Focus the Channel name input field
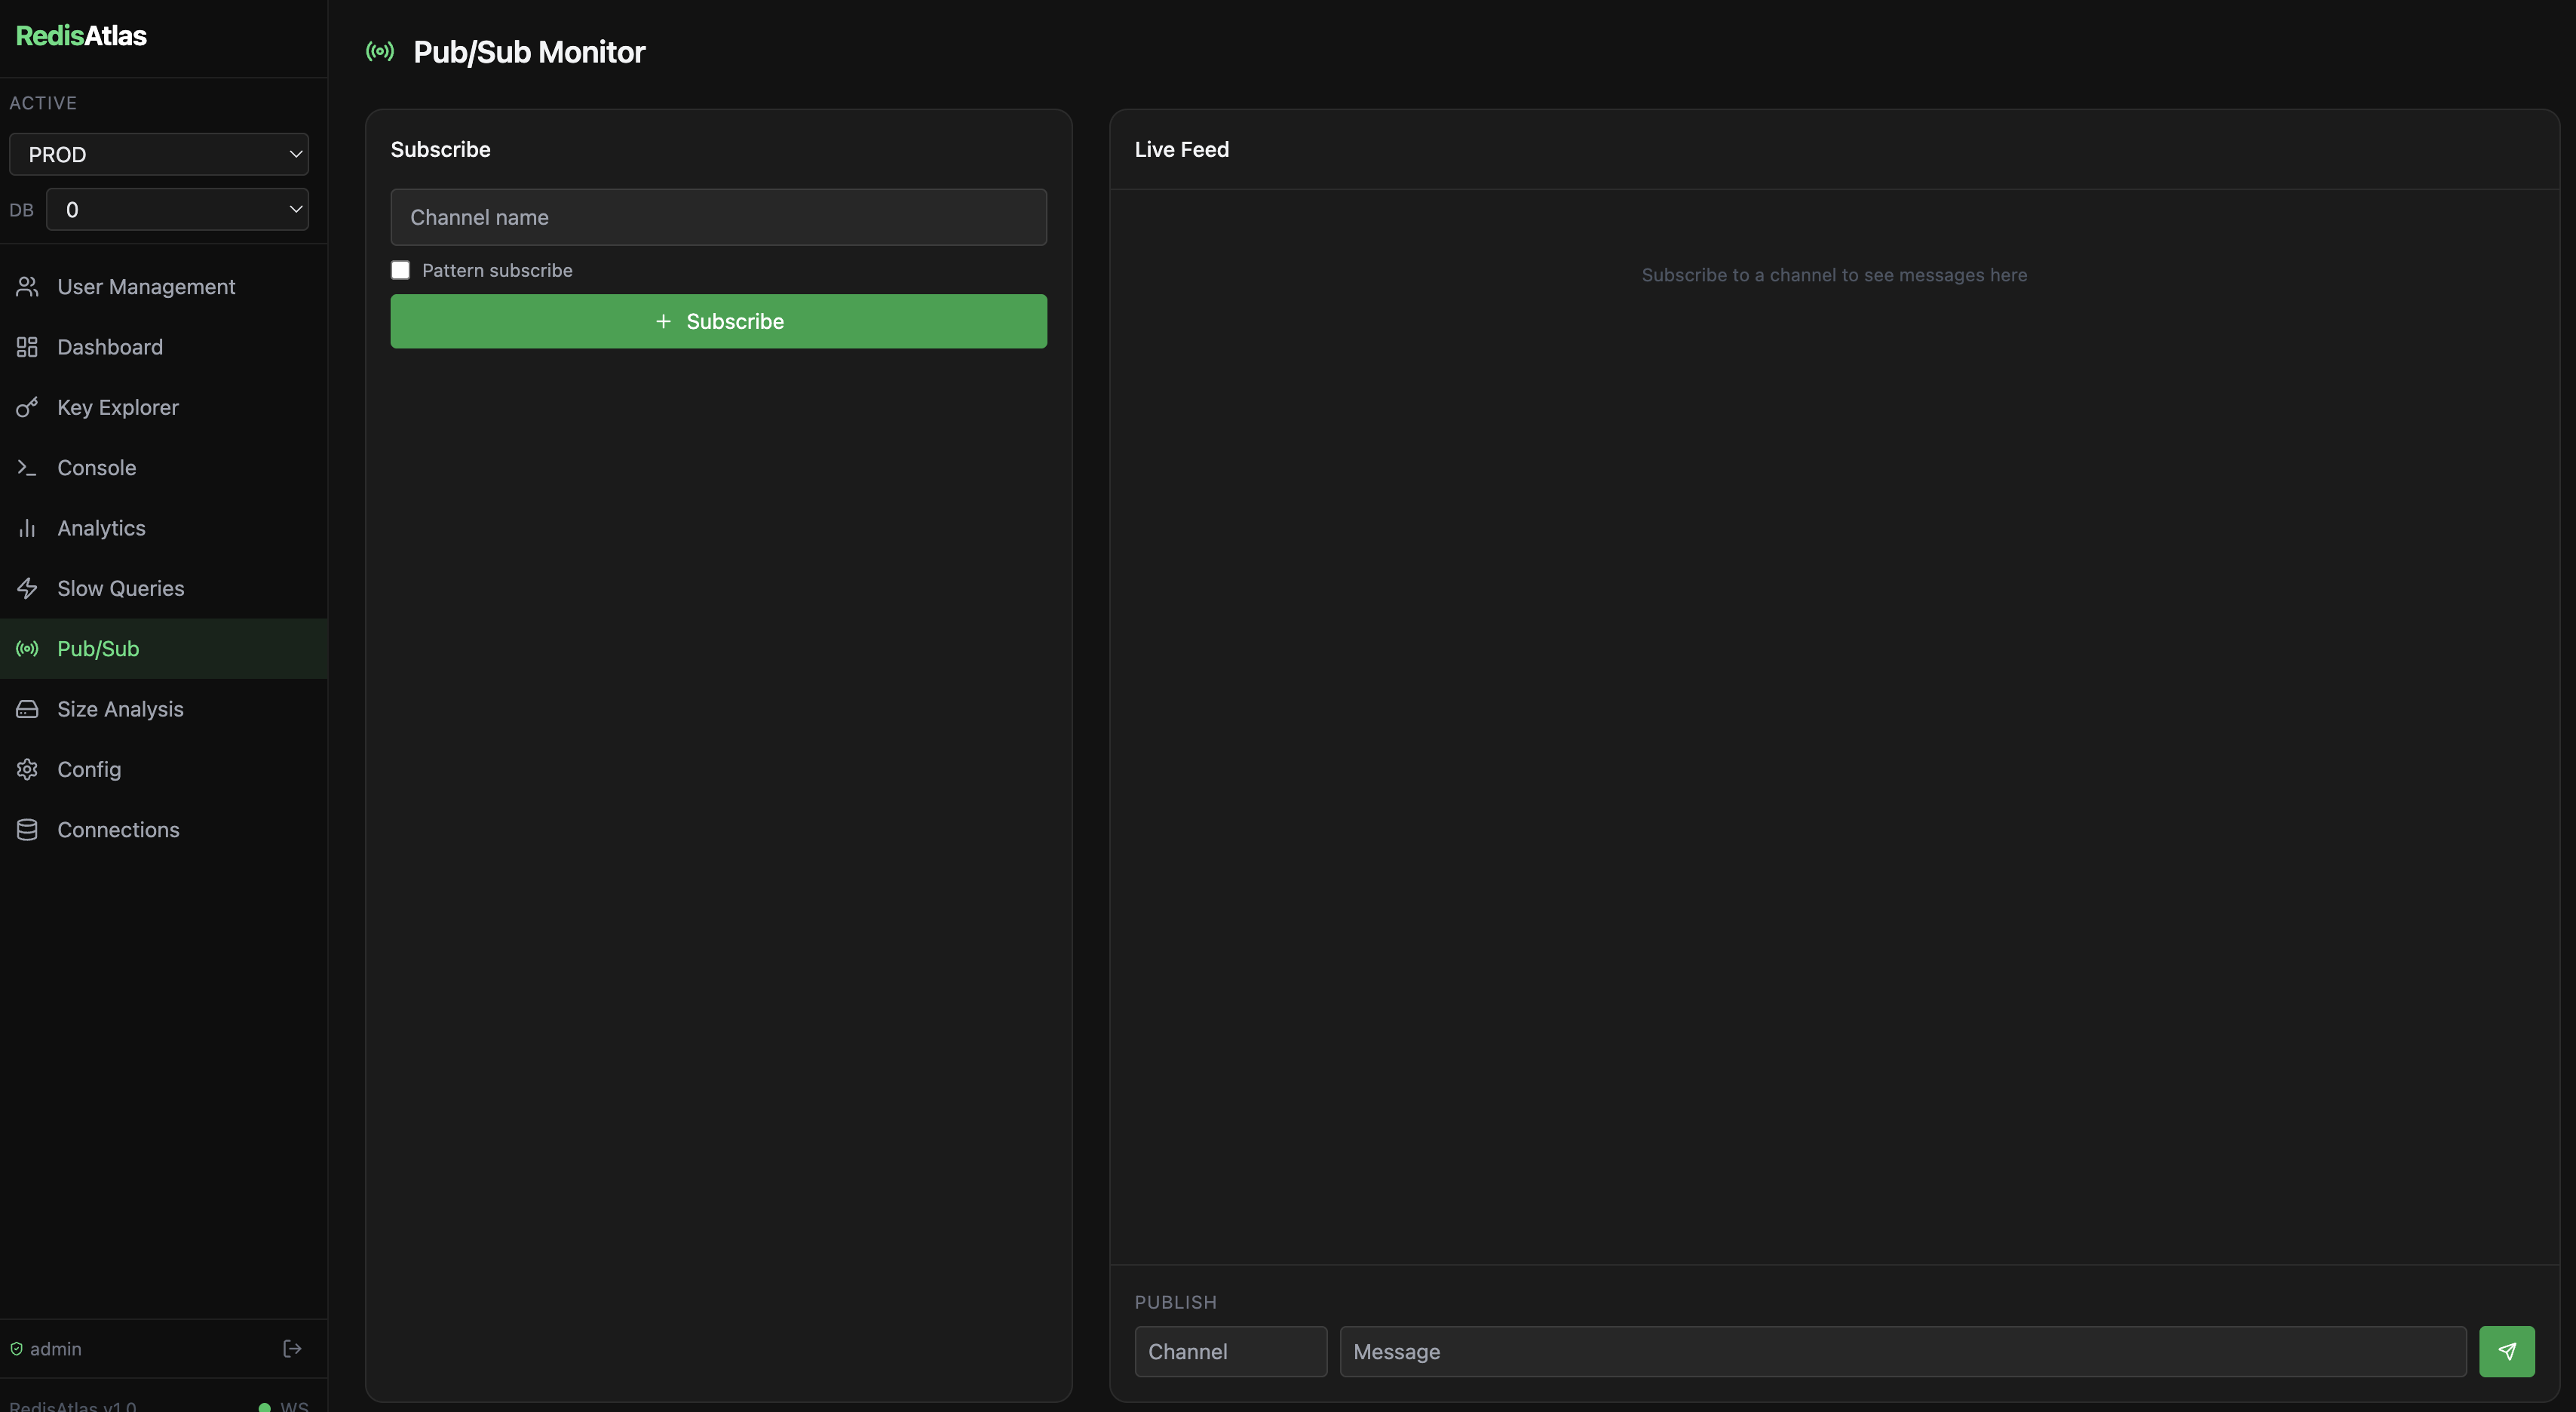Screen dimensions: 2576x1412 tap(718, 217)
